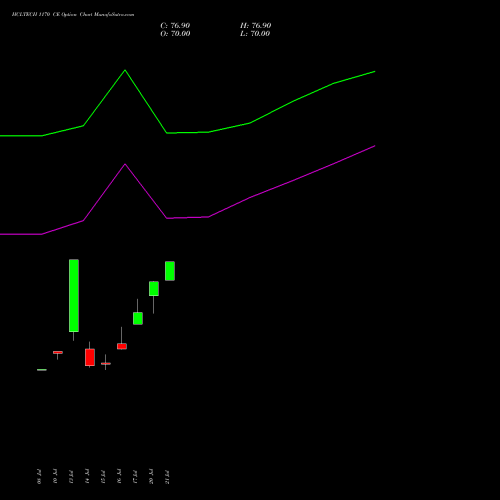This screenshot has height=500, width=500.
Task: Select the high value H: 76.90
Action: click(x=255, y=26)
